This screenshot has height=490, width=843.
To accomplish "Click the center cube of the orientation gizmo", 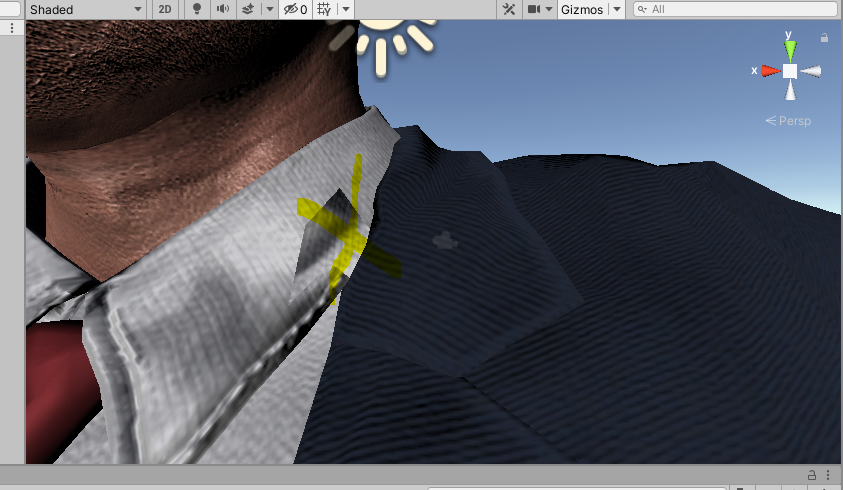I will (x=790, y=71).
